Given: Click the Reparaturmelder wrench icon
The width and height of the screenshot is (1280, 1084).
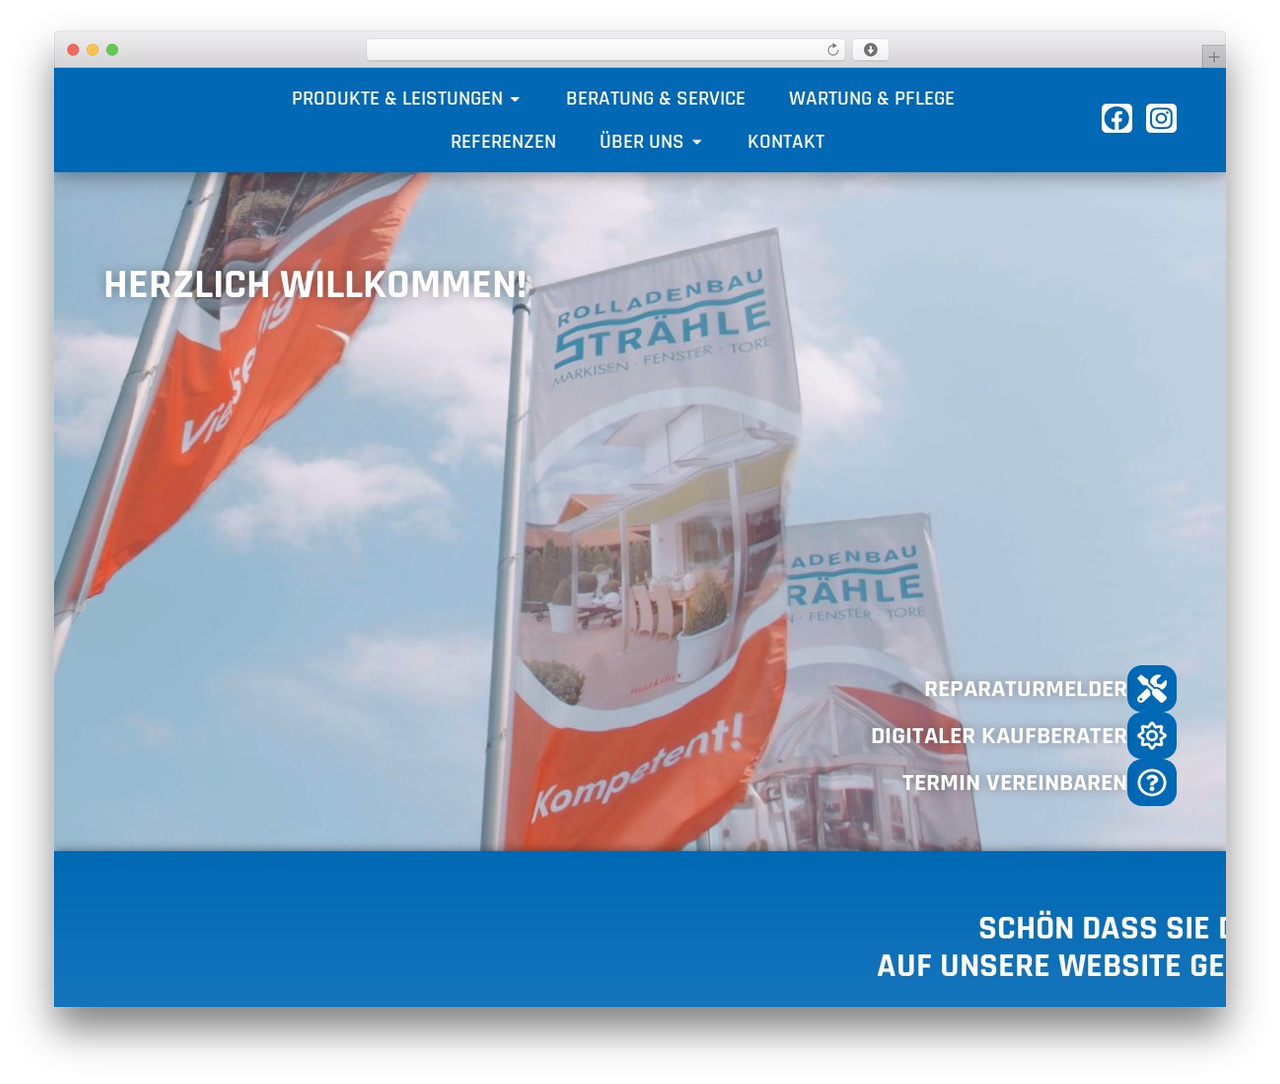Looking at the screenshot, I should point(1152,689).
